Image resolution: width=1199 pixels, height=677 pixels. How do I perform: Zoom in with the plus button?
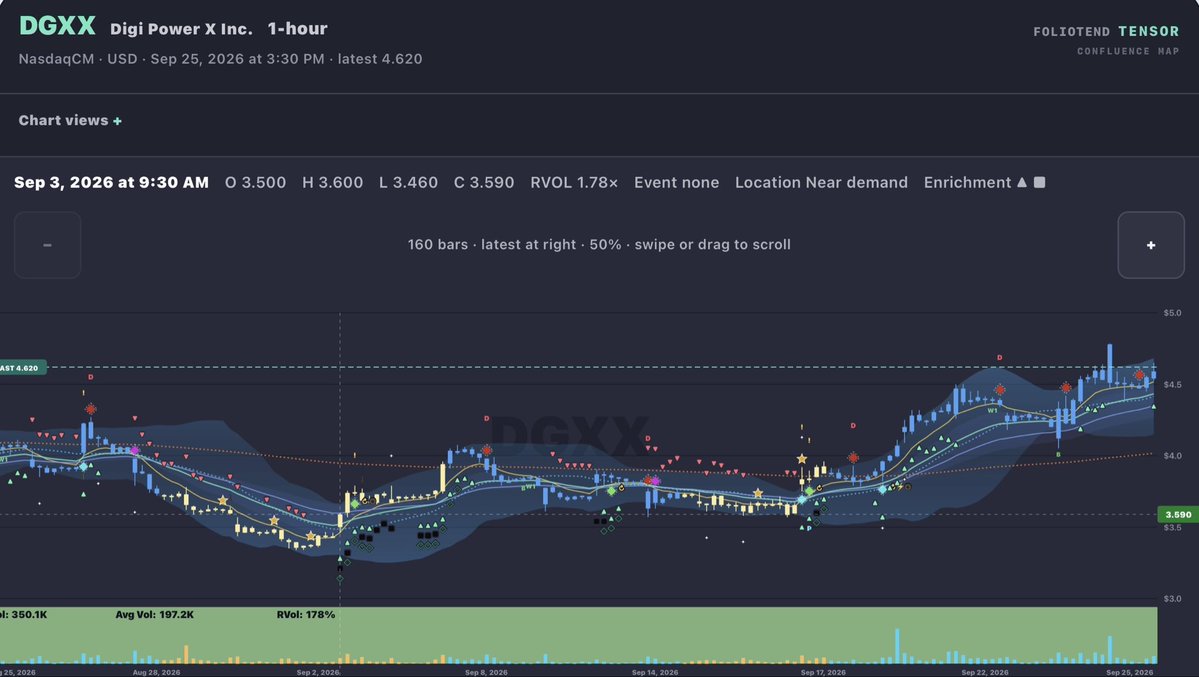pyautogui.click(x=1151, y=245)
